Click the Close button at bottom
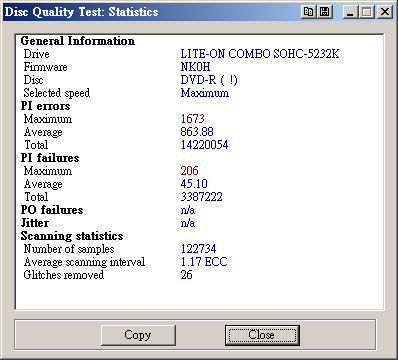The width and height of the screenshot is (398, 360). pos(262,335)
